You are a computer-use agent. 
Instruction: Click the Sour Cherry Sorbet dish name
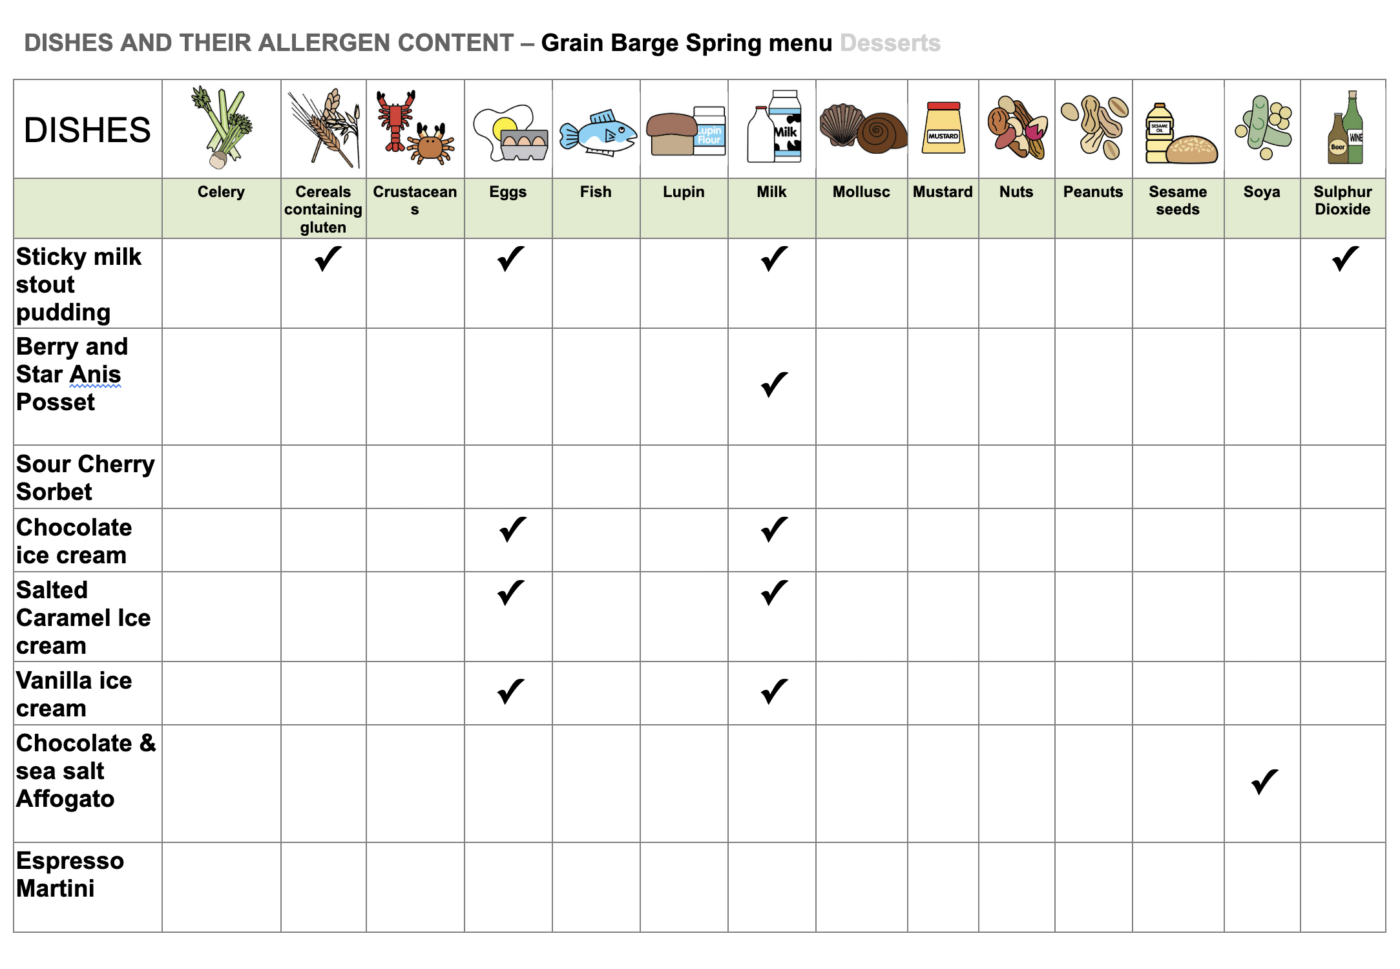[x=86, y=478]
